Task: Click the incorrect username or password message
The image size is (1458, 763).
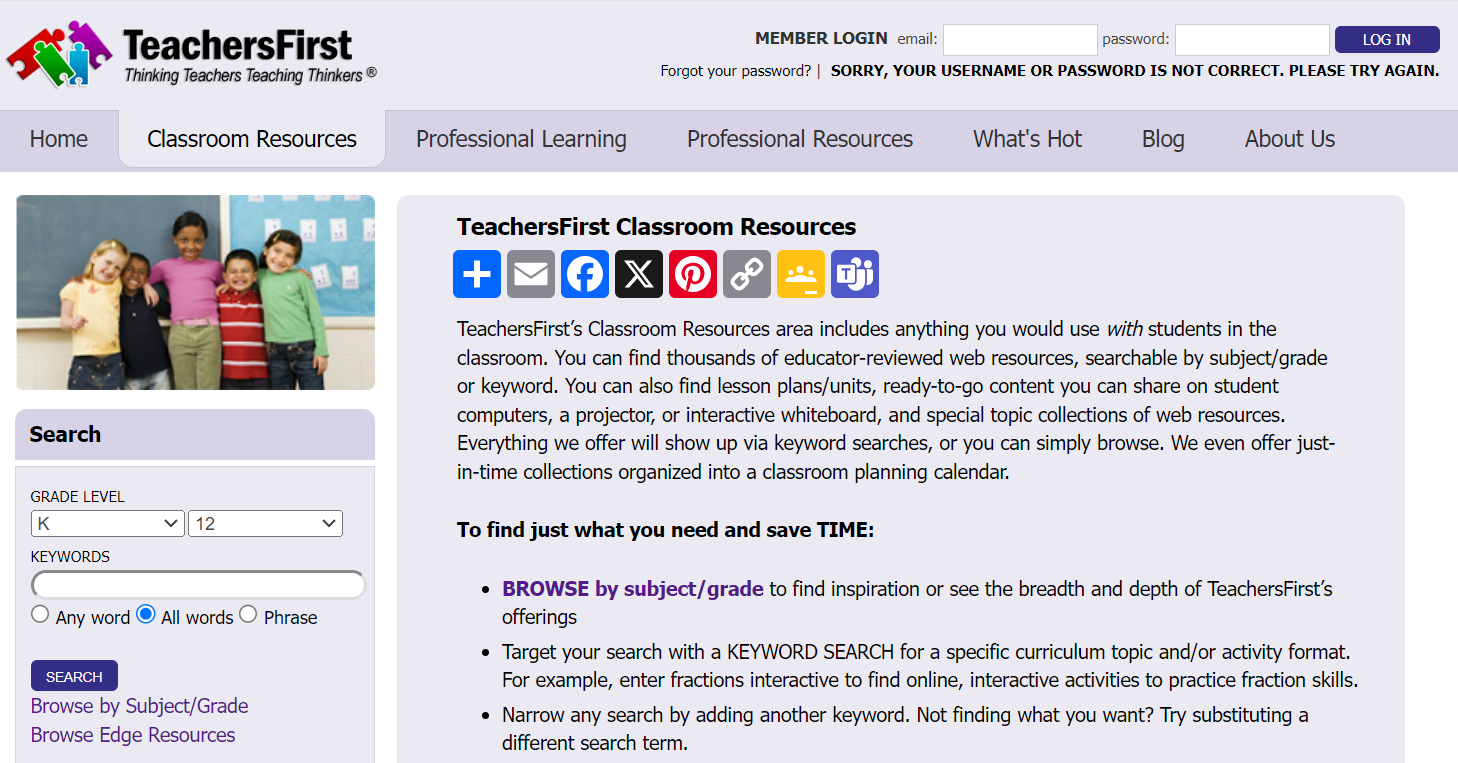Action: (1135, 71)
